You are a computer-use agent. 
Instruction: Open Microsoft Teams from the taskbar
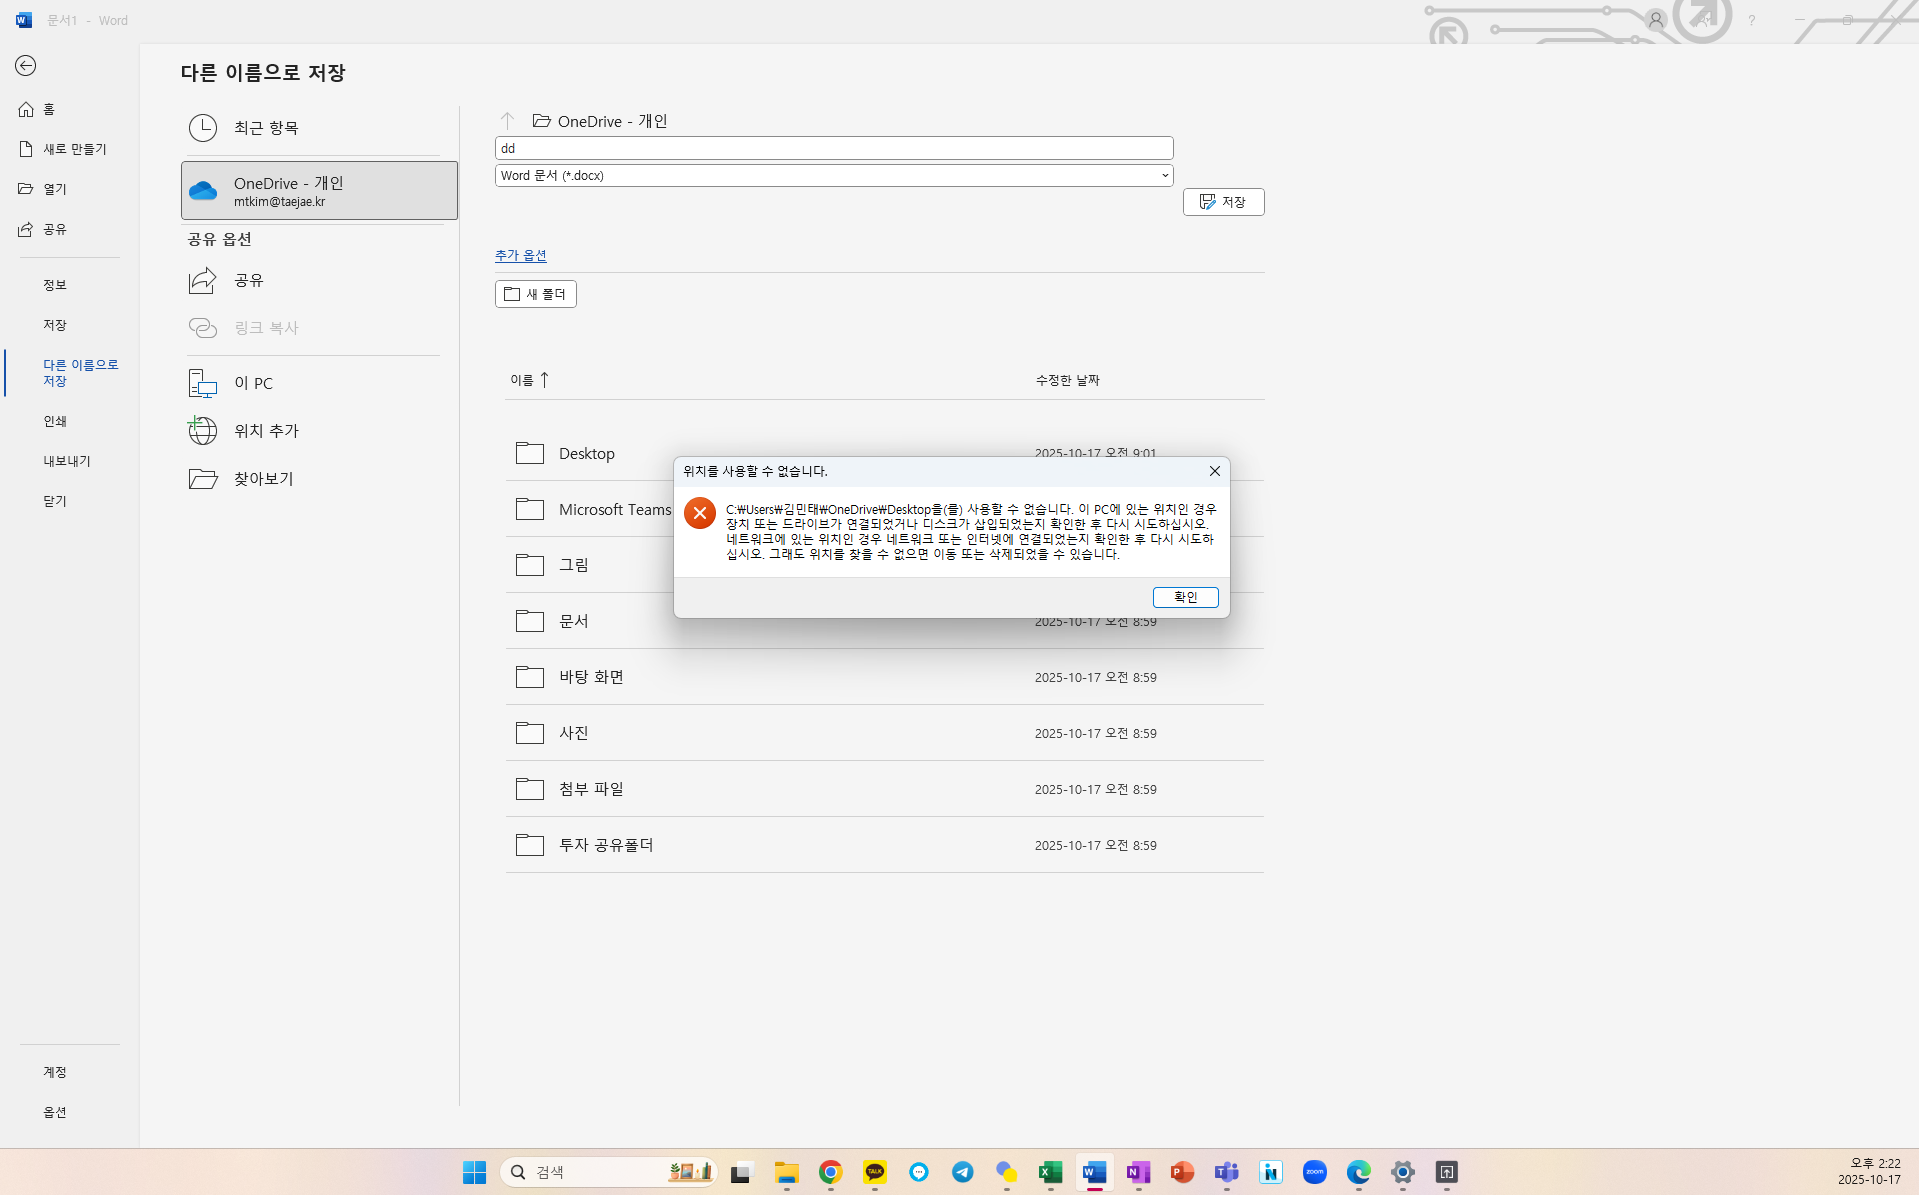(x=1227, y=1172)
